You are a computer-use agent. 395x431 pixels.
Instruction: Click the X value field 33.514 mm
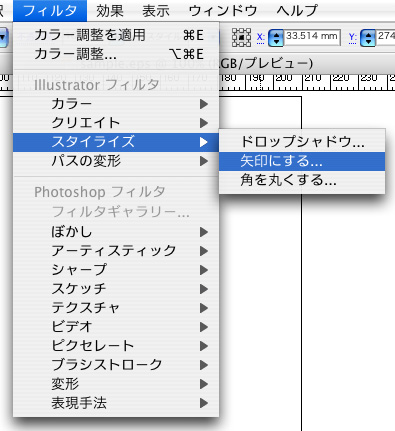(312, 36)
